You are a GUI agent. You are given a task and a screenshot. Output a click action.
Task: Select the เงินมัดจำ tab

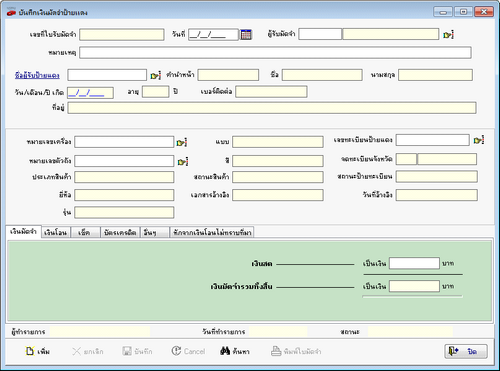coord(23,231)
